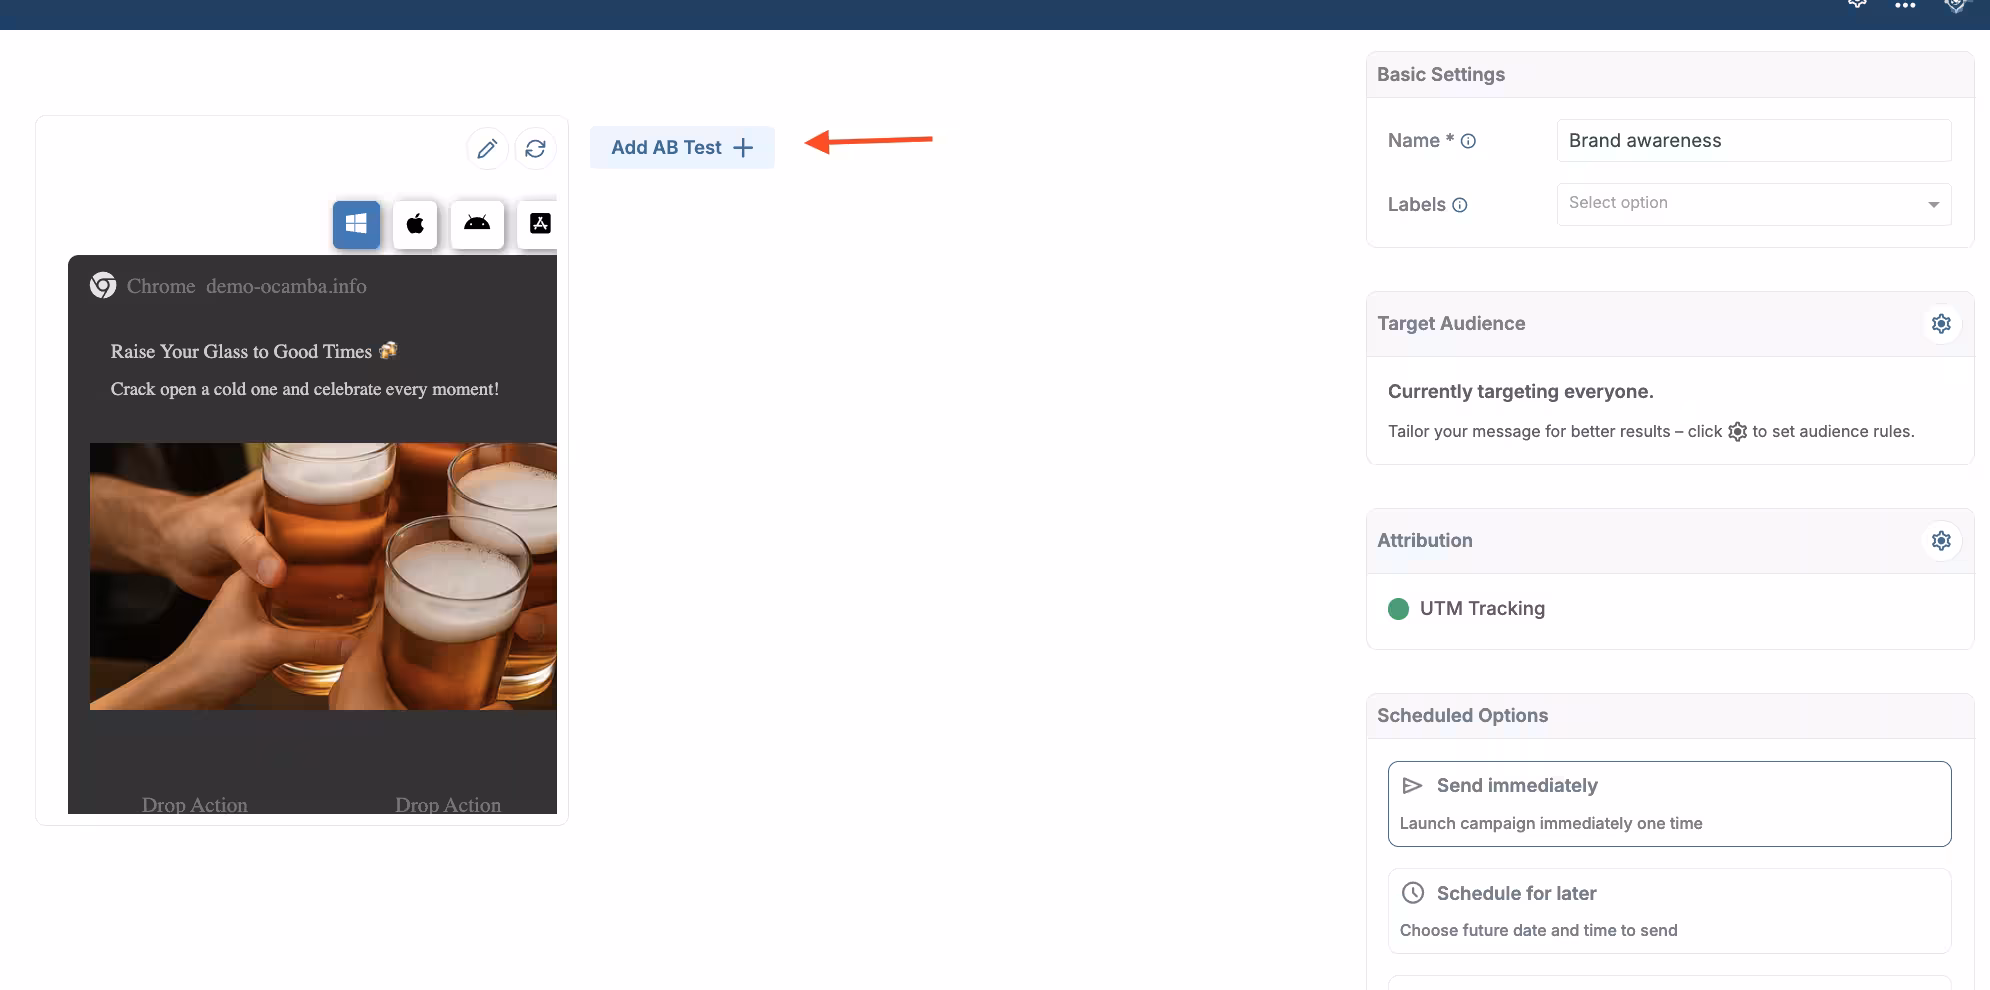Click the Name field containing Brand awareness
The width and height of the screenshot is (1990, 990).
(x=1752, y=141)
